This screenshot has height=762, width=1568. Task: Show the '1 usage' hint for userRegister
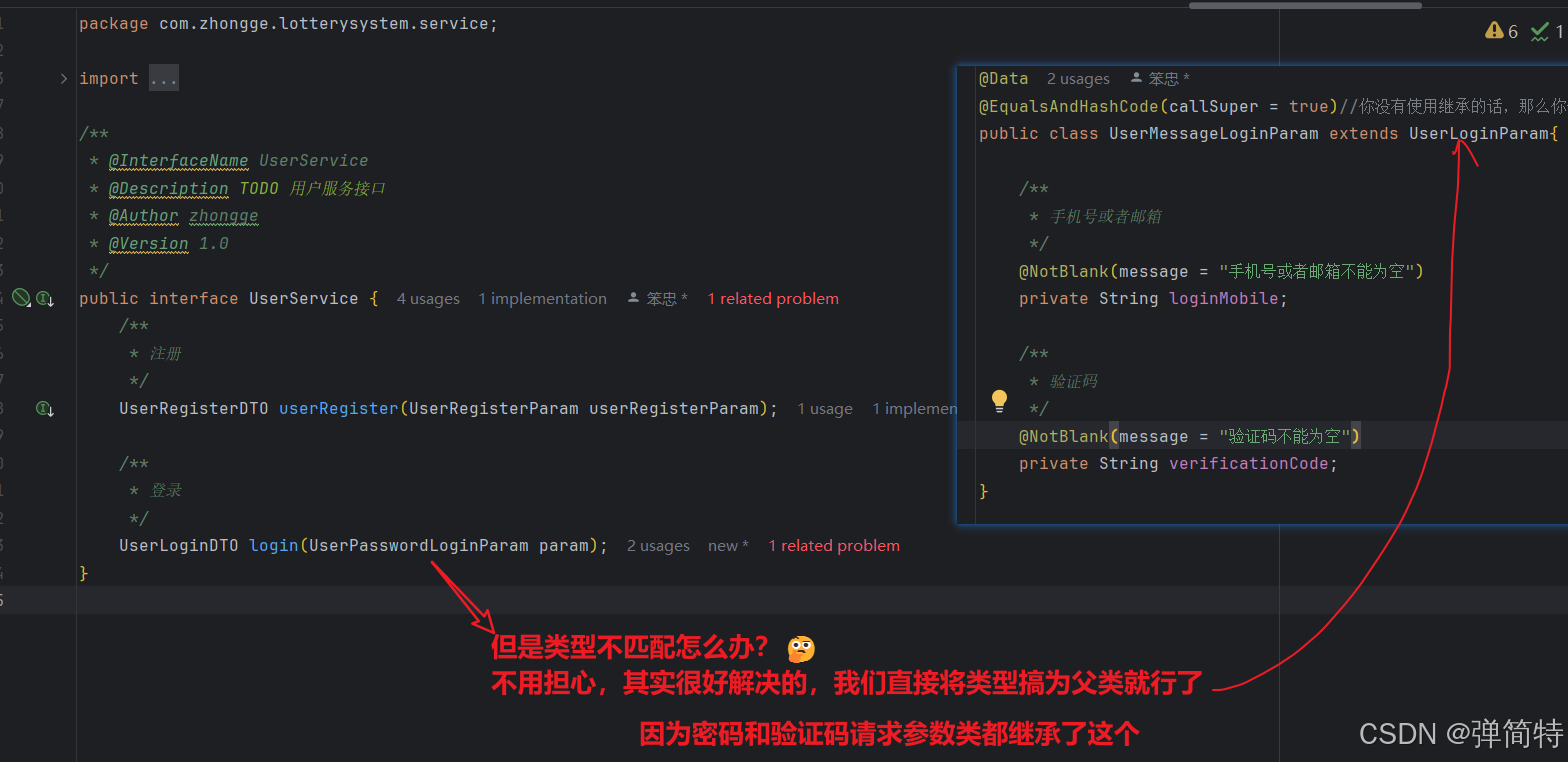(825, 408)
